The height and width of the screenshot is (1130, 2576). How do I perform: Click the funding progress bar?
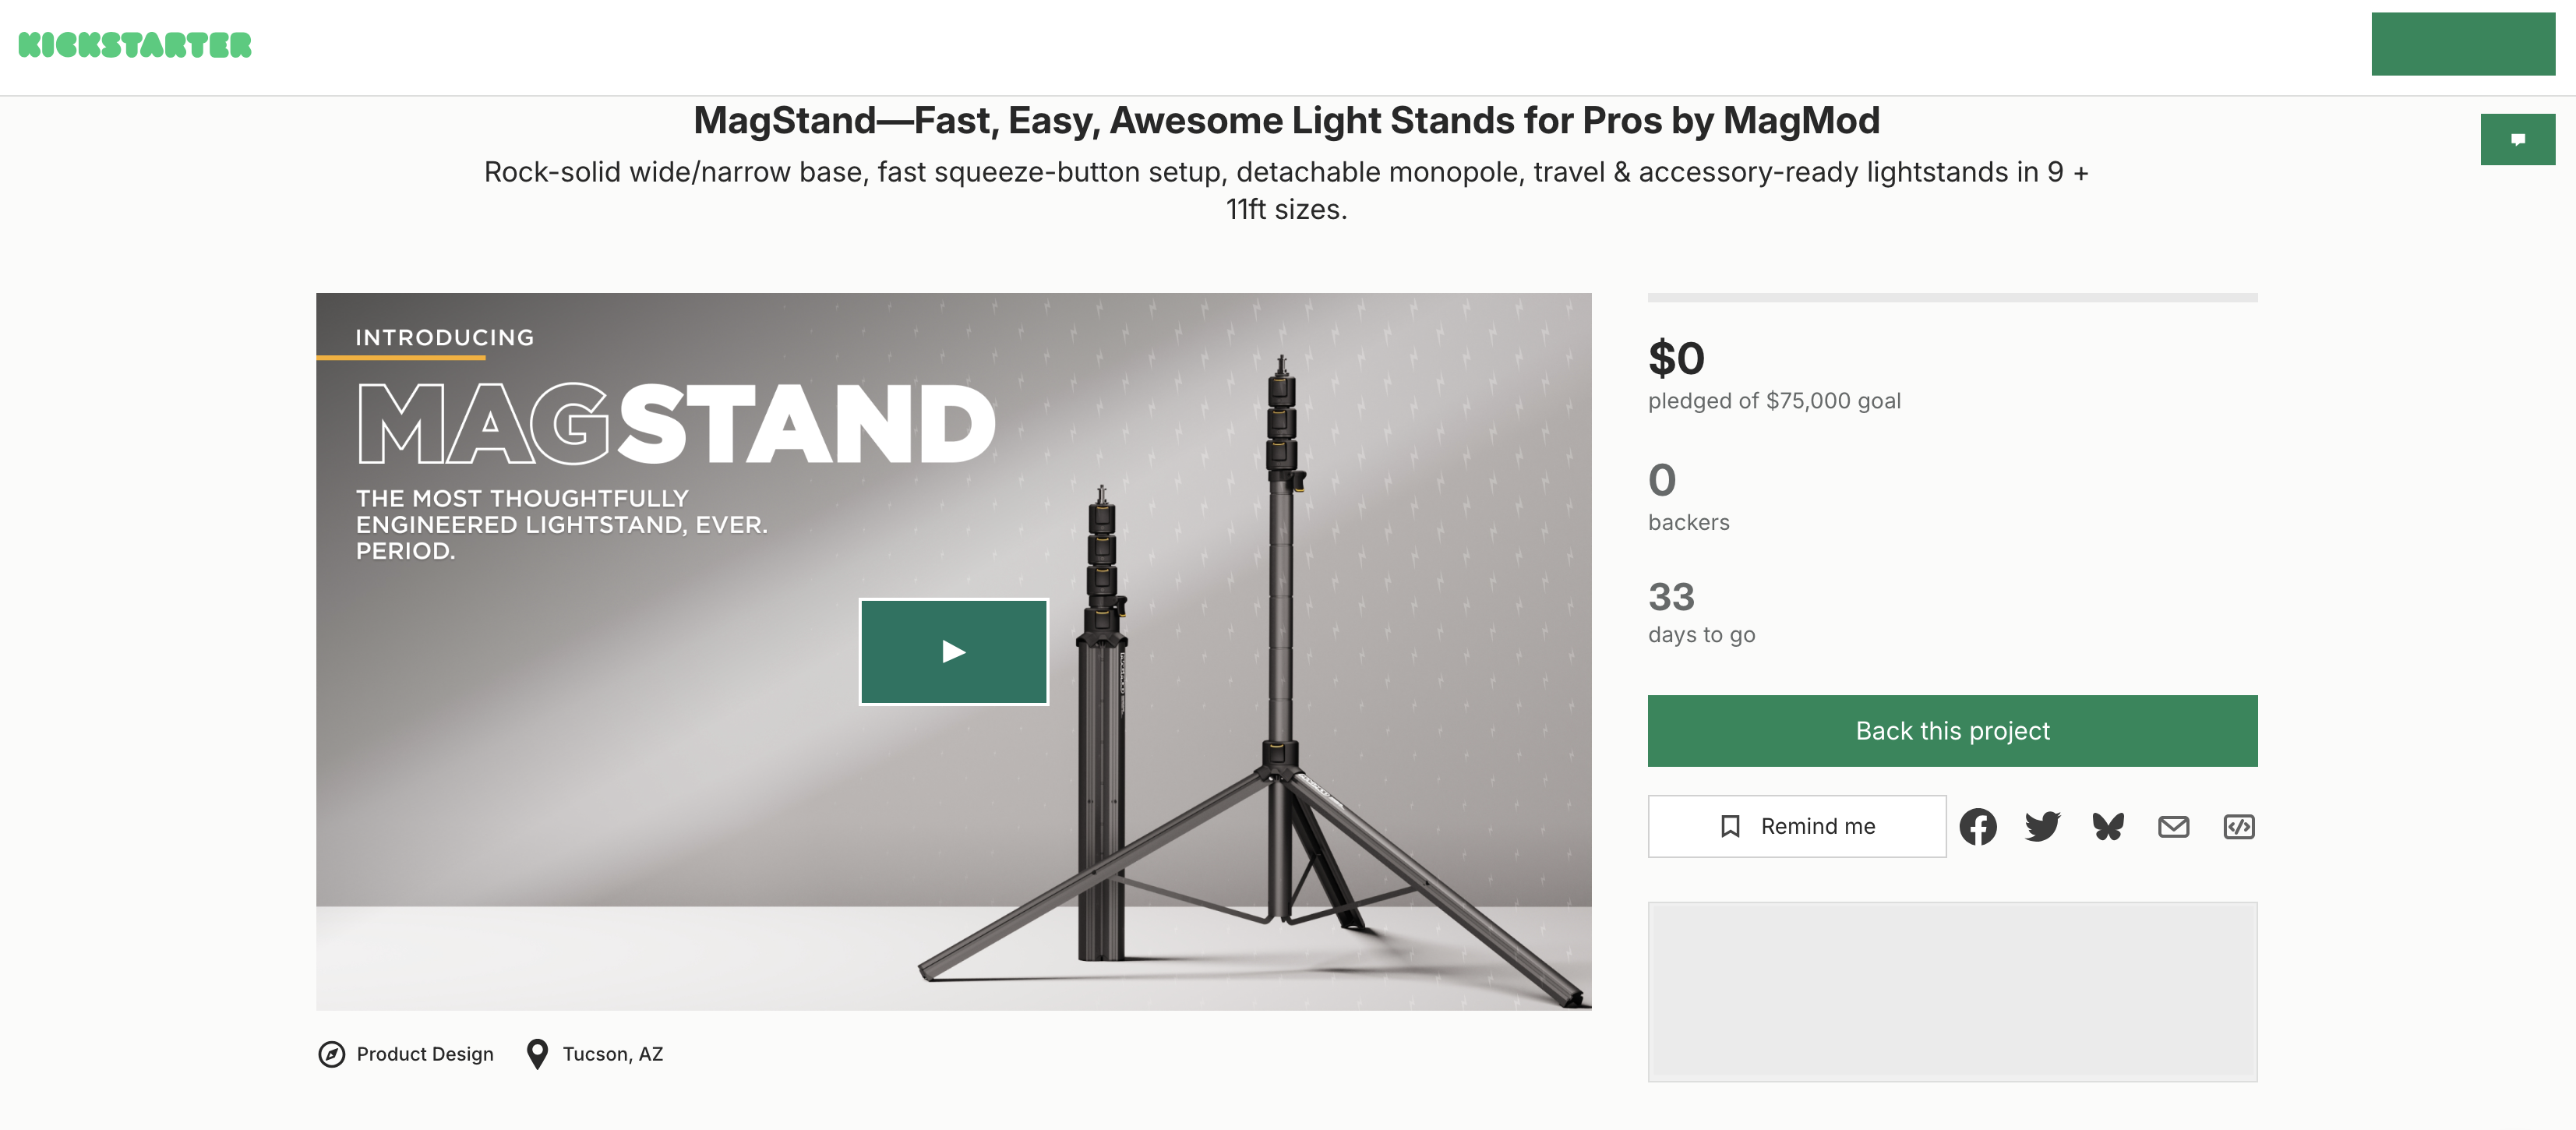point(1952,298)
